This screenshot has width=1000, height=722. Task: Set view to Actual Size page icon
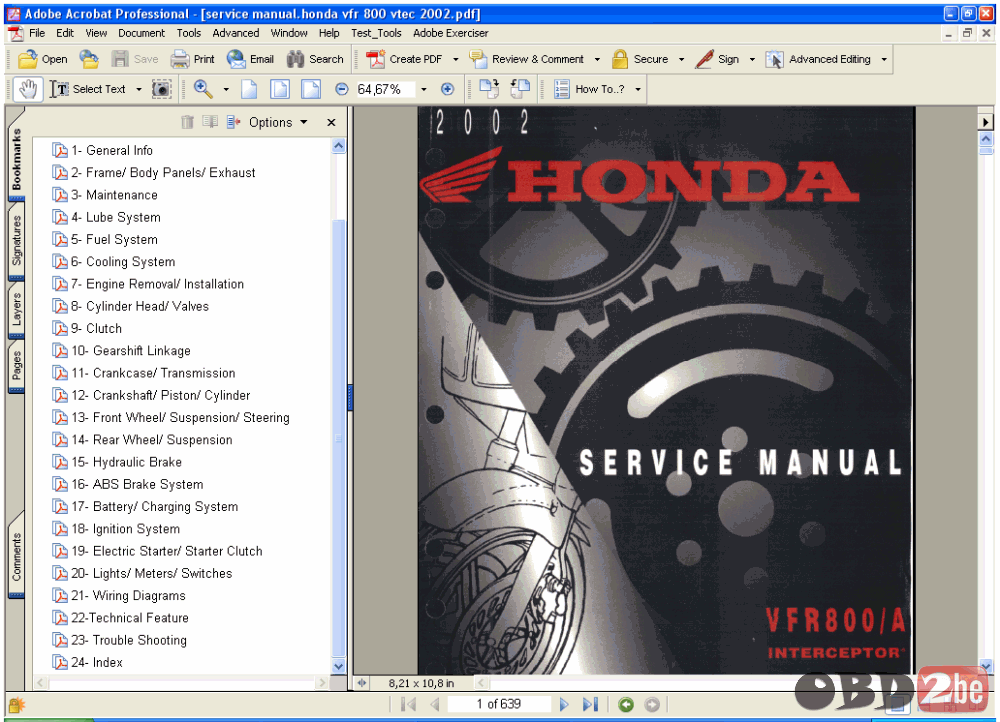[249, 89]
